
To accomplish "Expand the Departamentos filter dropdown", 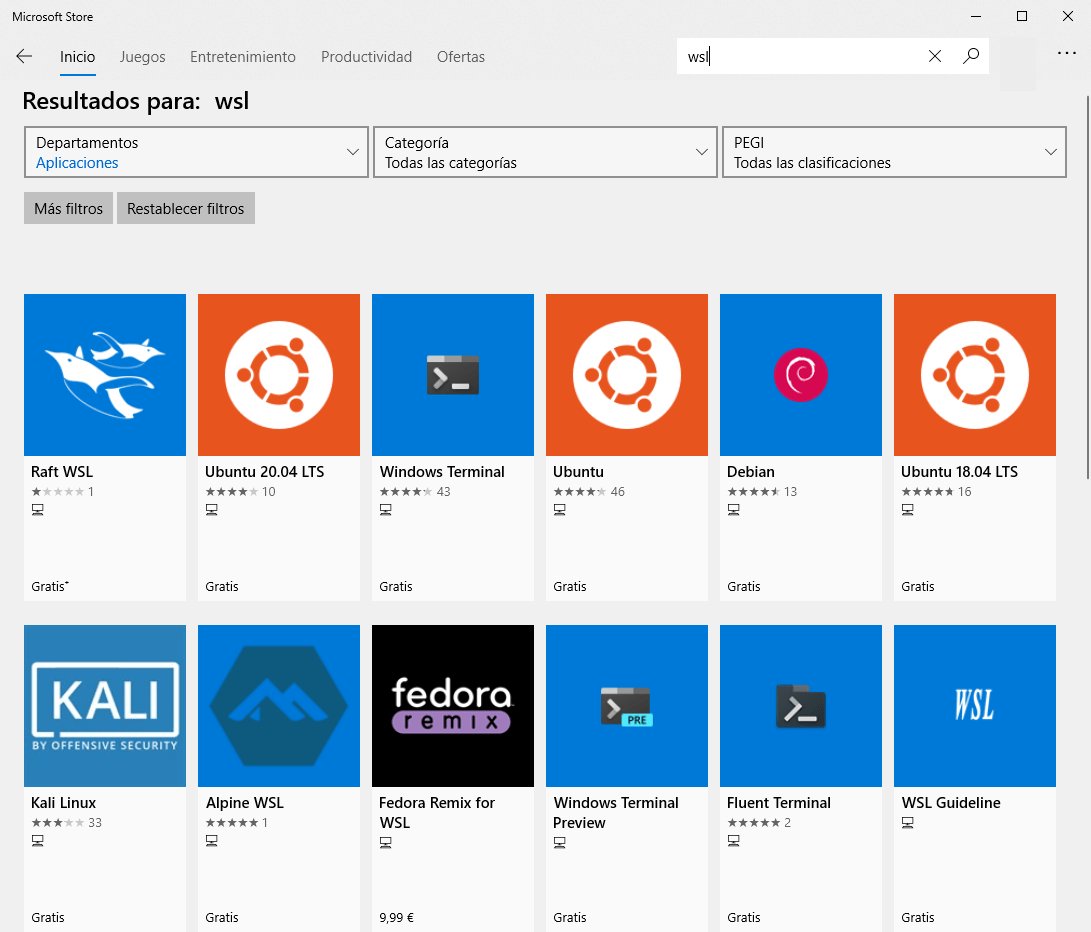I will pos(196,152).
